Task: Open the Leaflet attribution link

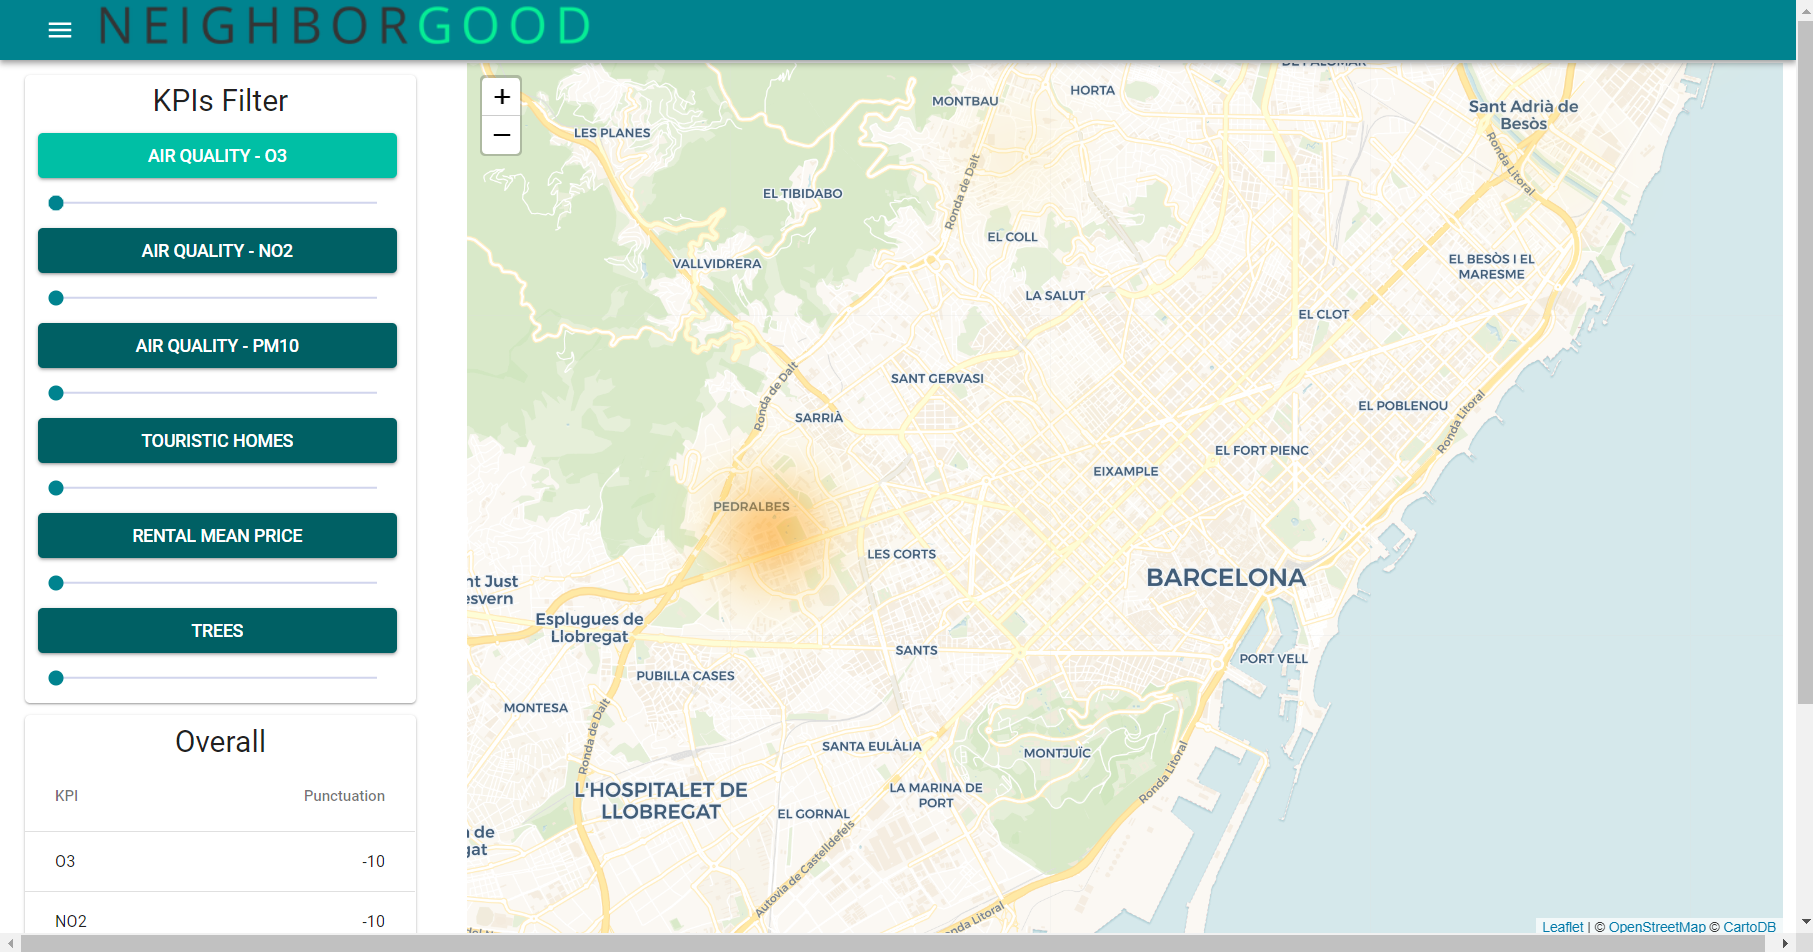Action: pyautogui.click(x=1562, y=927)
